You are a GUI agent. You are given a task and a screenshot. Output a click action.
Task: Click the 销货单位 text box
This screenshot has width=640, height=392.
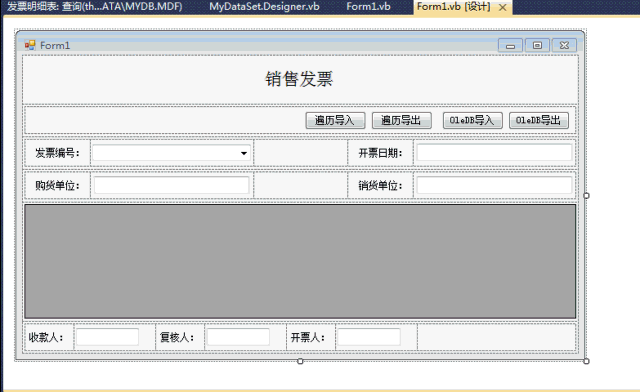coord(494,185)
